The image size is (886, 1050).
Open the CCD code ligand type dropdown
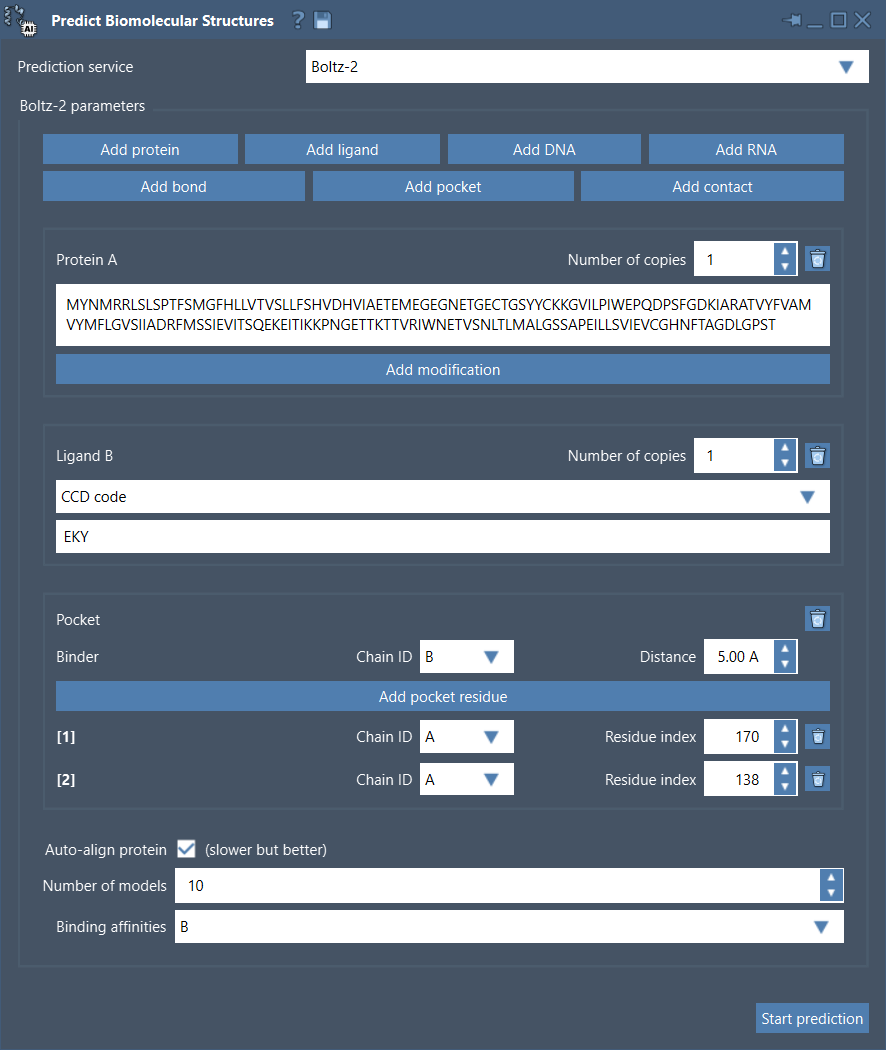tap(443, 497)
